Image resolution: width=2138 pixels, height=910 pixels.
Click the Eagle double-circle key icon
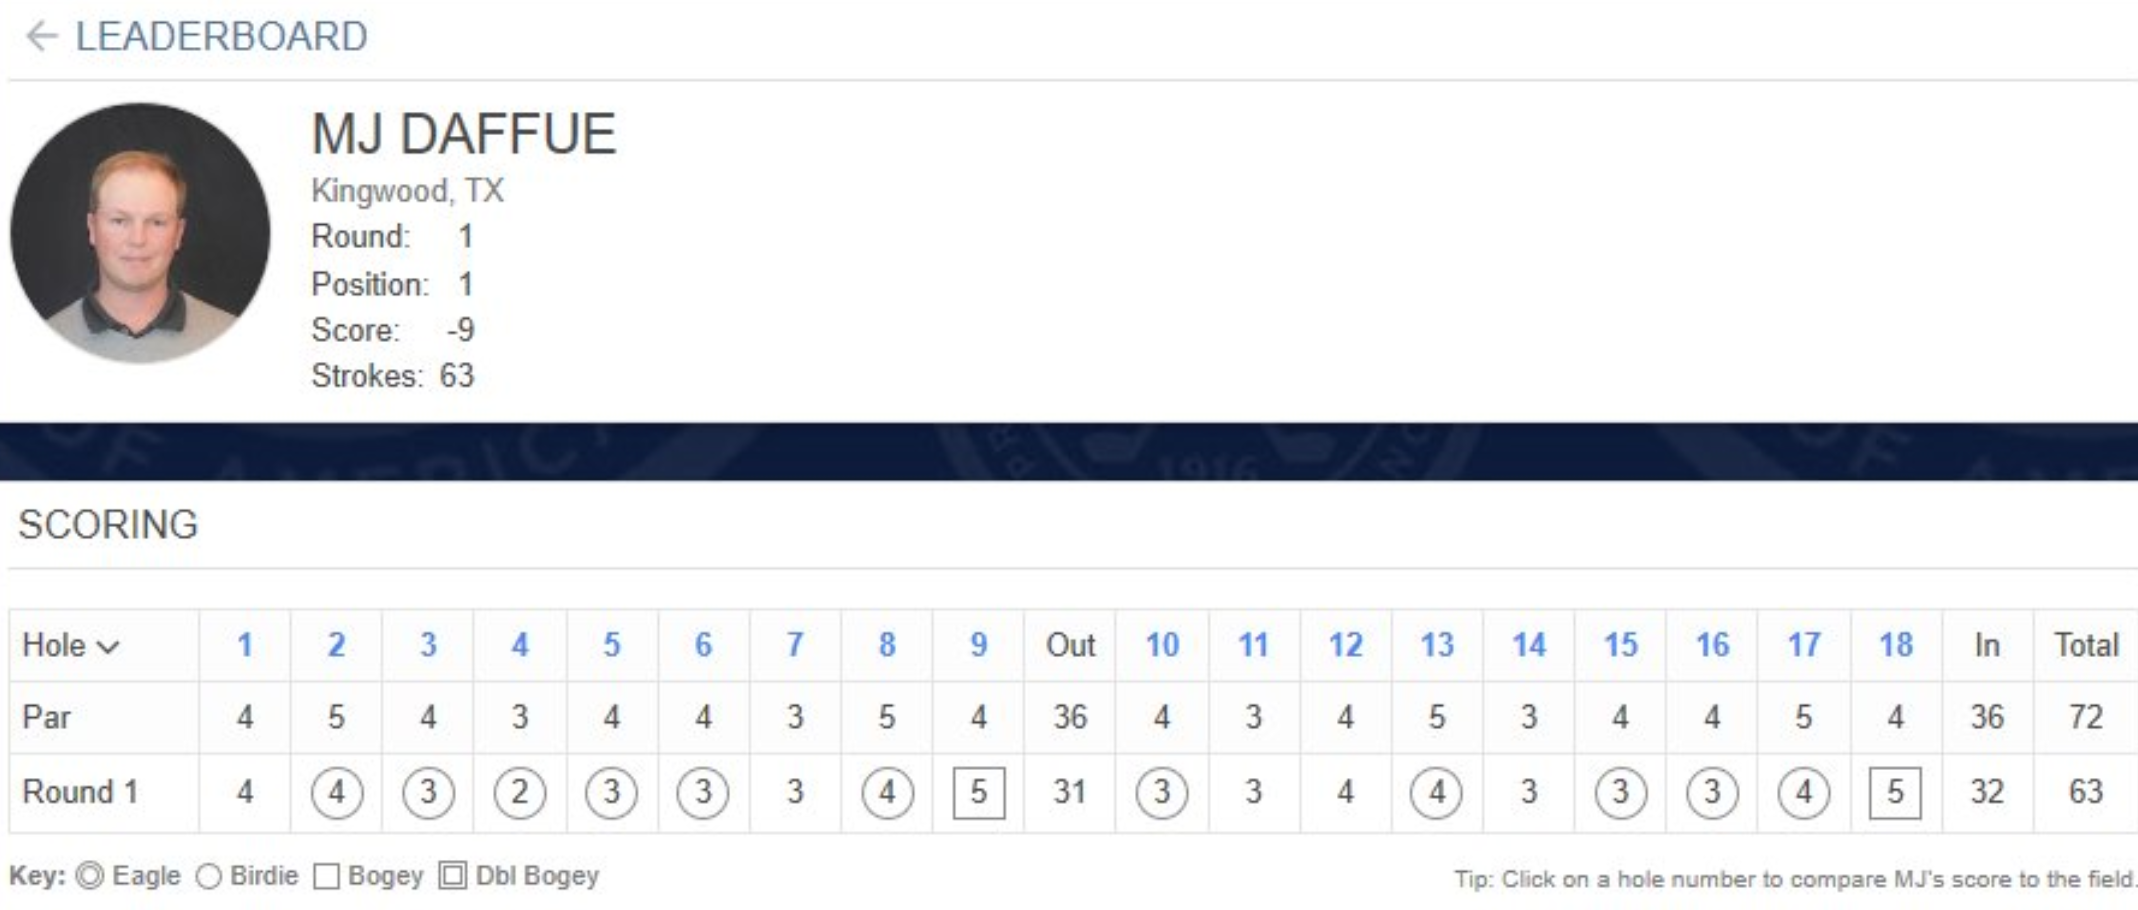[x=90, y=877]
